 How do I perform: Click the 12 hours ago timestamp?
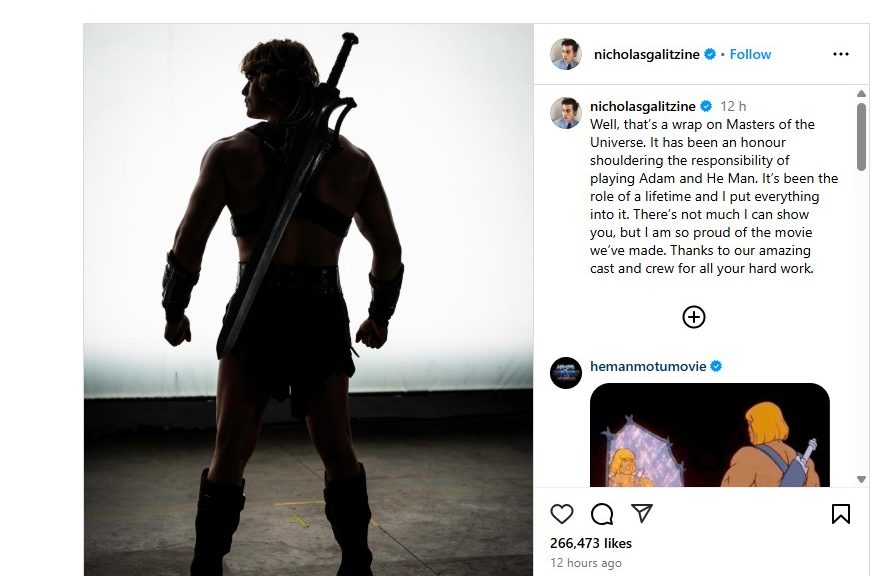[x=586, y=563]
